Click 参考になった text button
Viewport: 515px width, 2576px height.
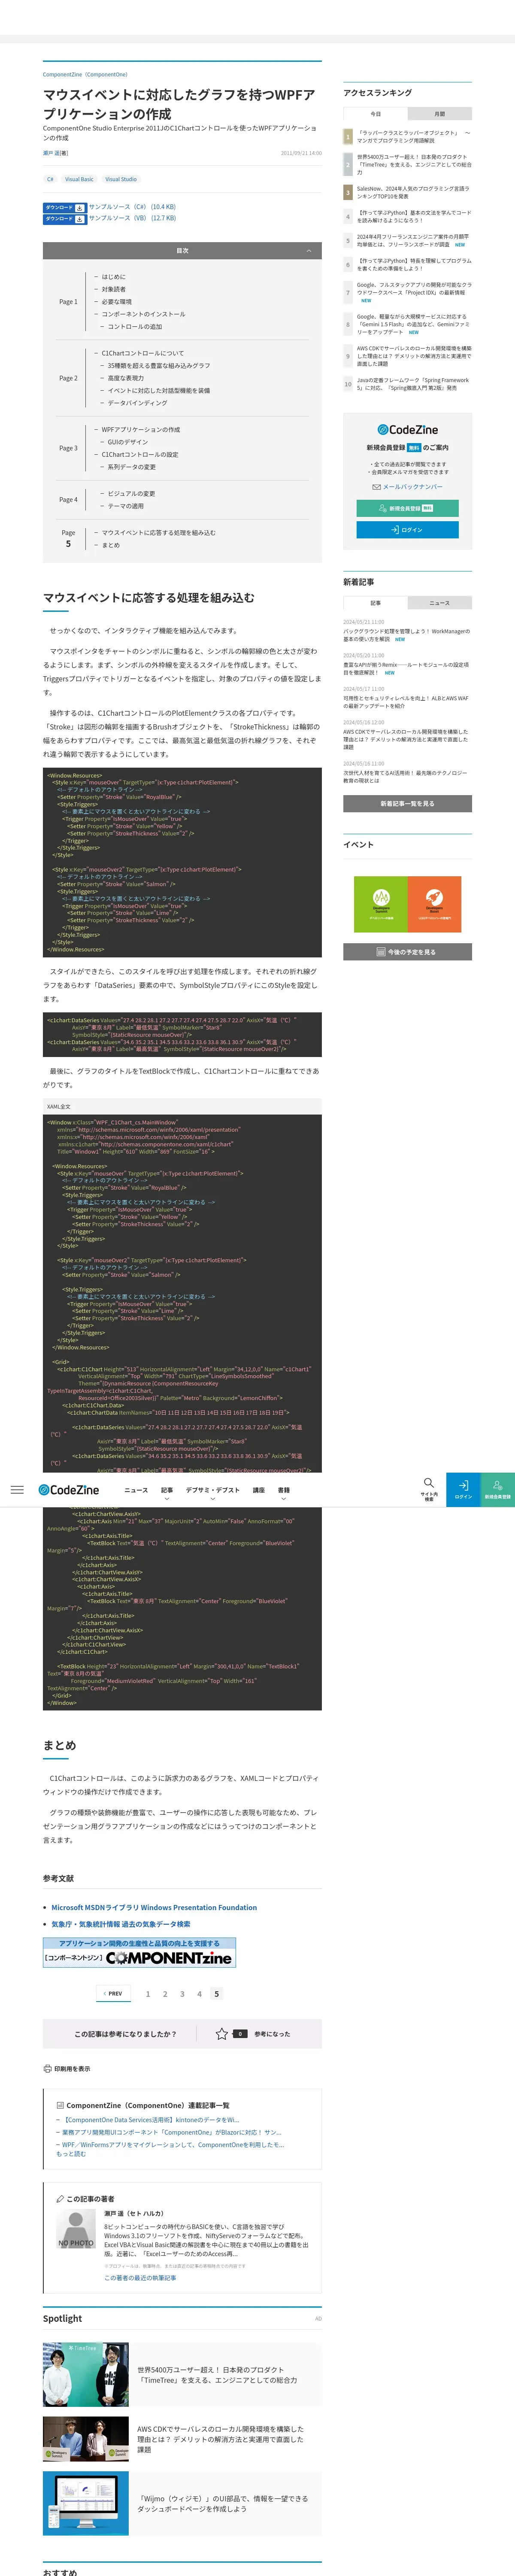(x=272, y=2034)
